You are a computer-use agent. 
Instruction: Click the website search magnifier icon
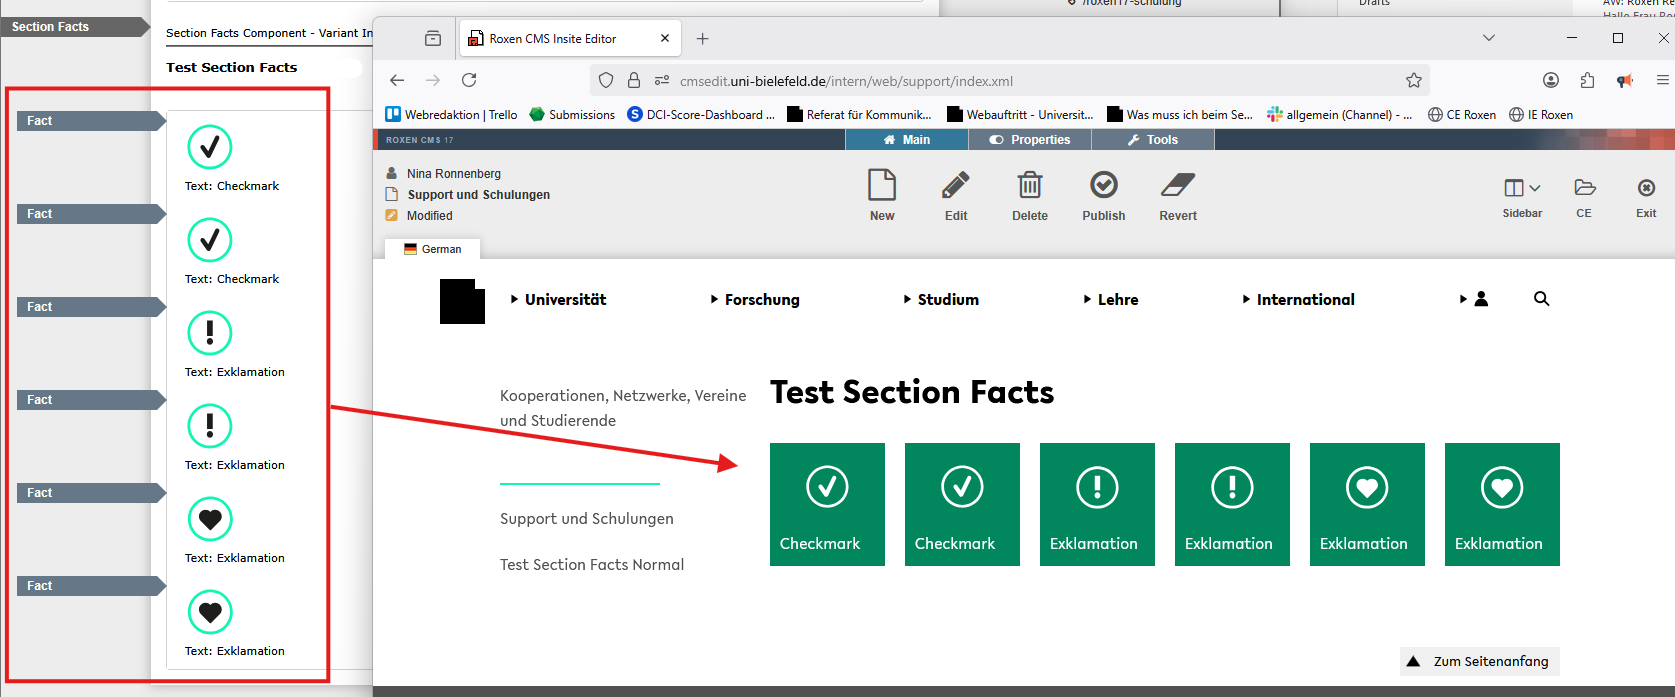click(1541, 299)
